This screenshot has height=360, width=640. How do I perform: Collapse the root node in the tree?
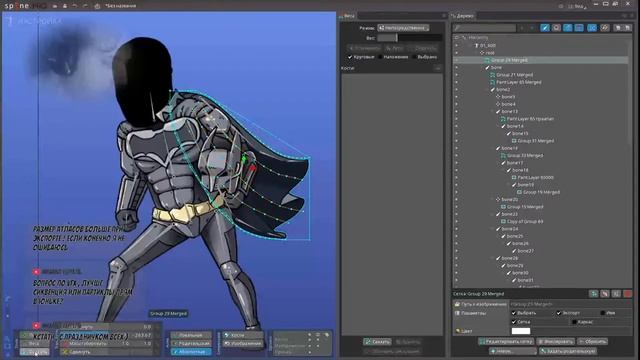(x=476, y=53)
